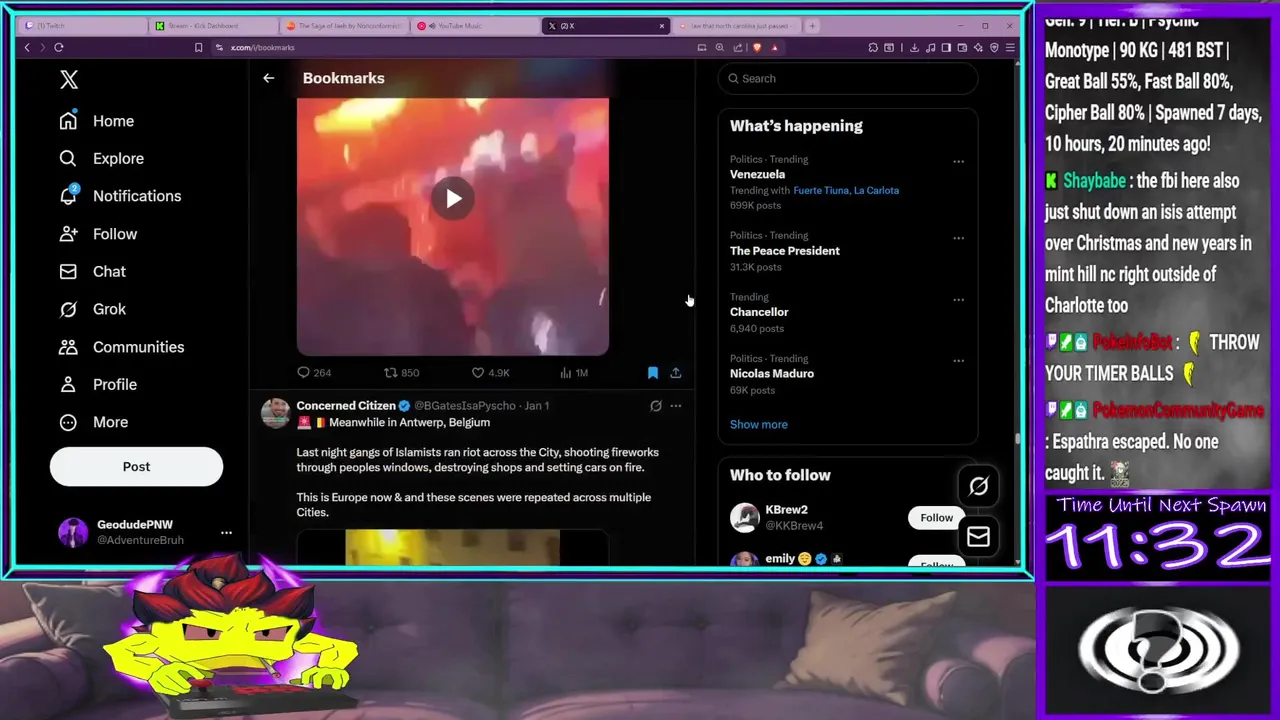1280x720 pixels.
Task: Open the Venezuela trending topic
Action: pyautogui.click(x=757, y=174)
